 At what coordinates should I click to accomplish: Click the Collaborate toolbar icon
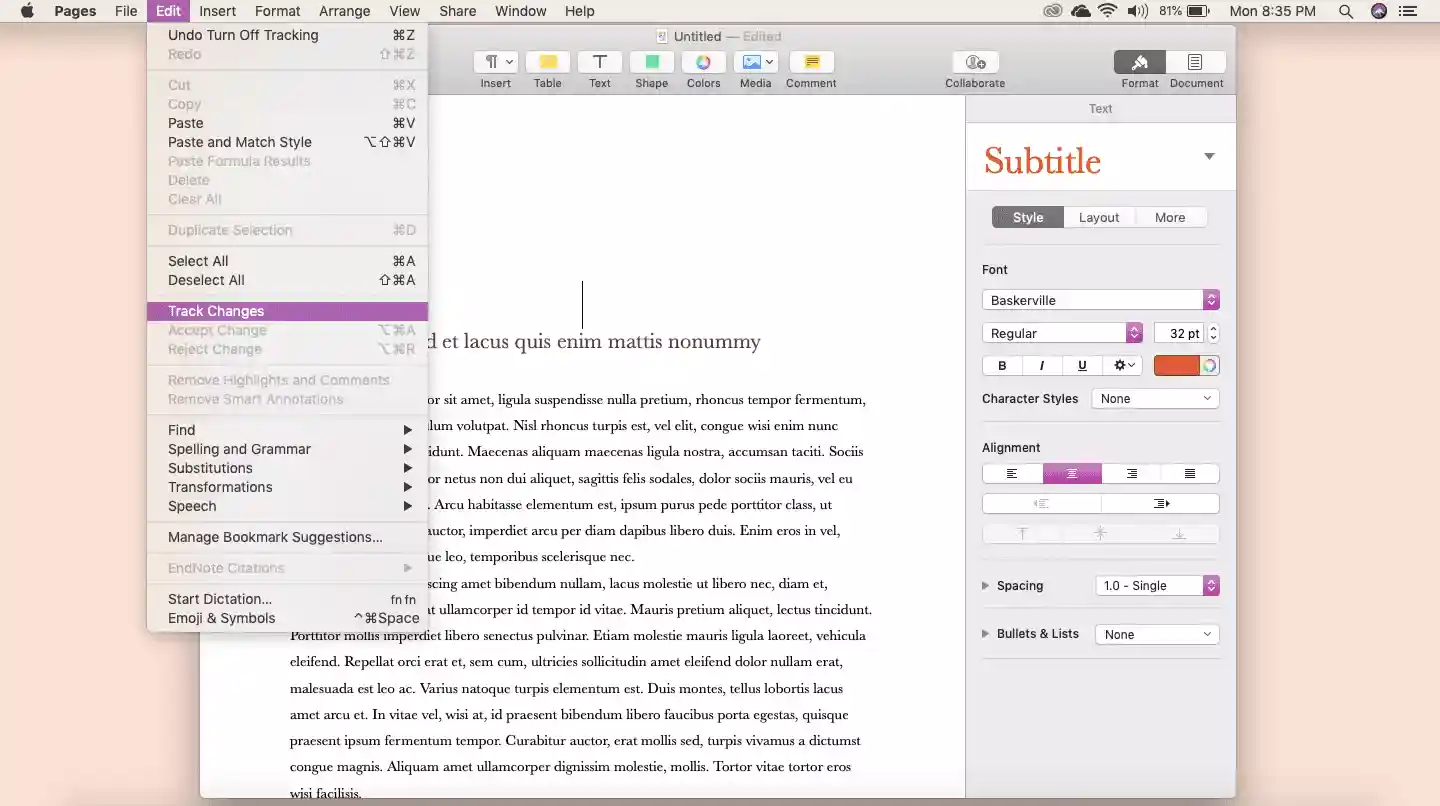coord(975,62)
